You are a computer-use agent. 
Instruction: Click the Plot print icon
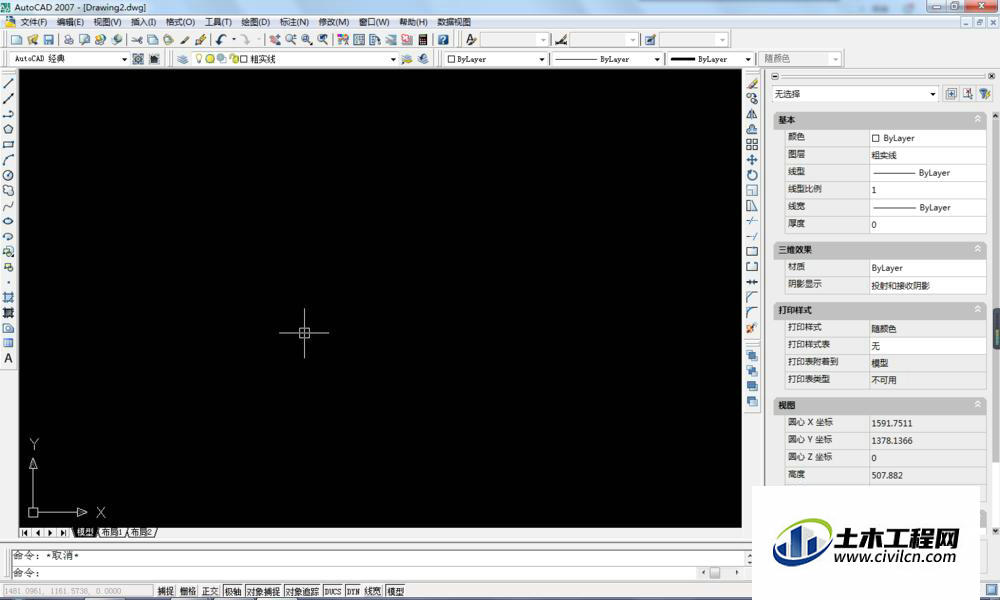tap(68, 40)
